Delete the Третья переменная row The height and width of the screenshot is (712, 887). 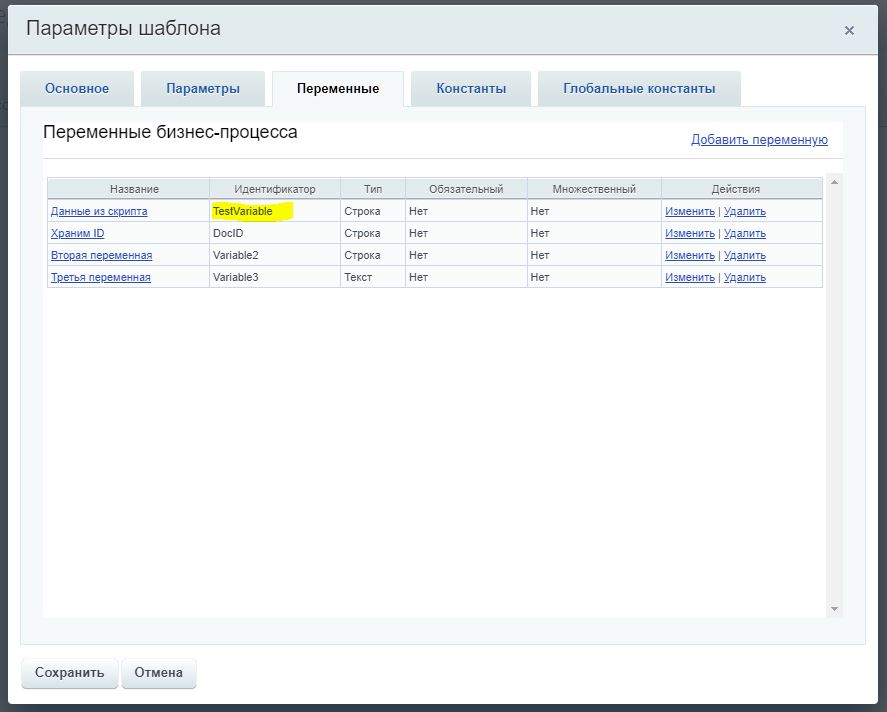[744, 277]
